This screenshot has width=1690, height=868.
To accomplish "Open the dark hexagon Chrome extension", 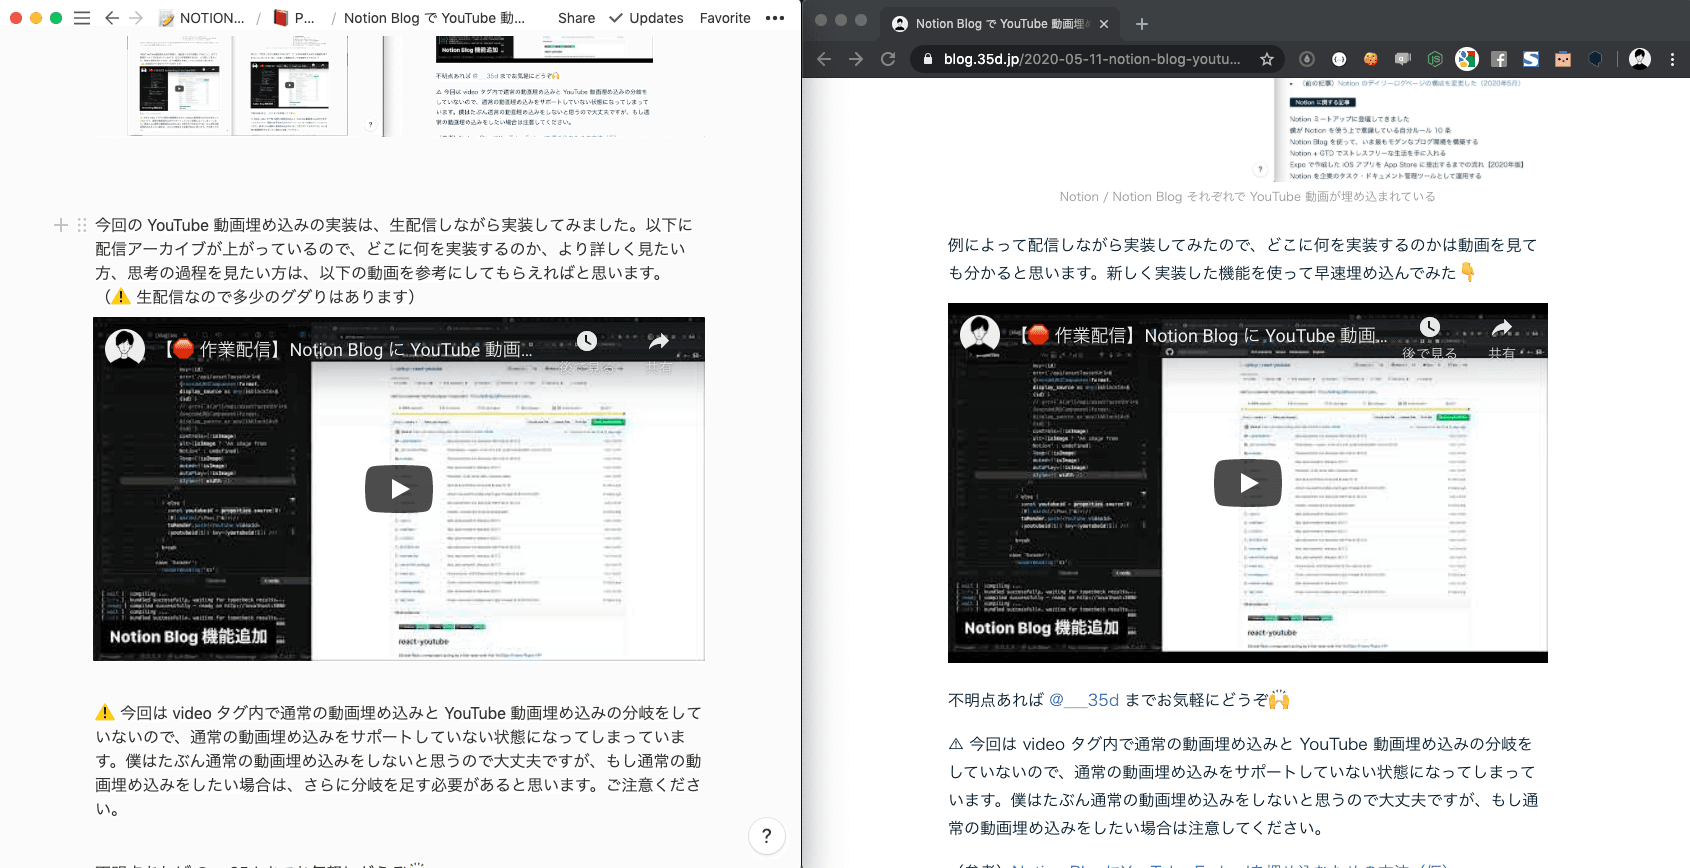I will pos(1595,59).
